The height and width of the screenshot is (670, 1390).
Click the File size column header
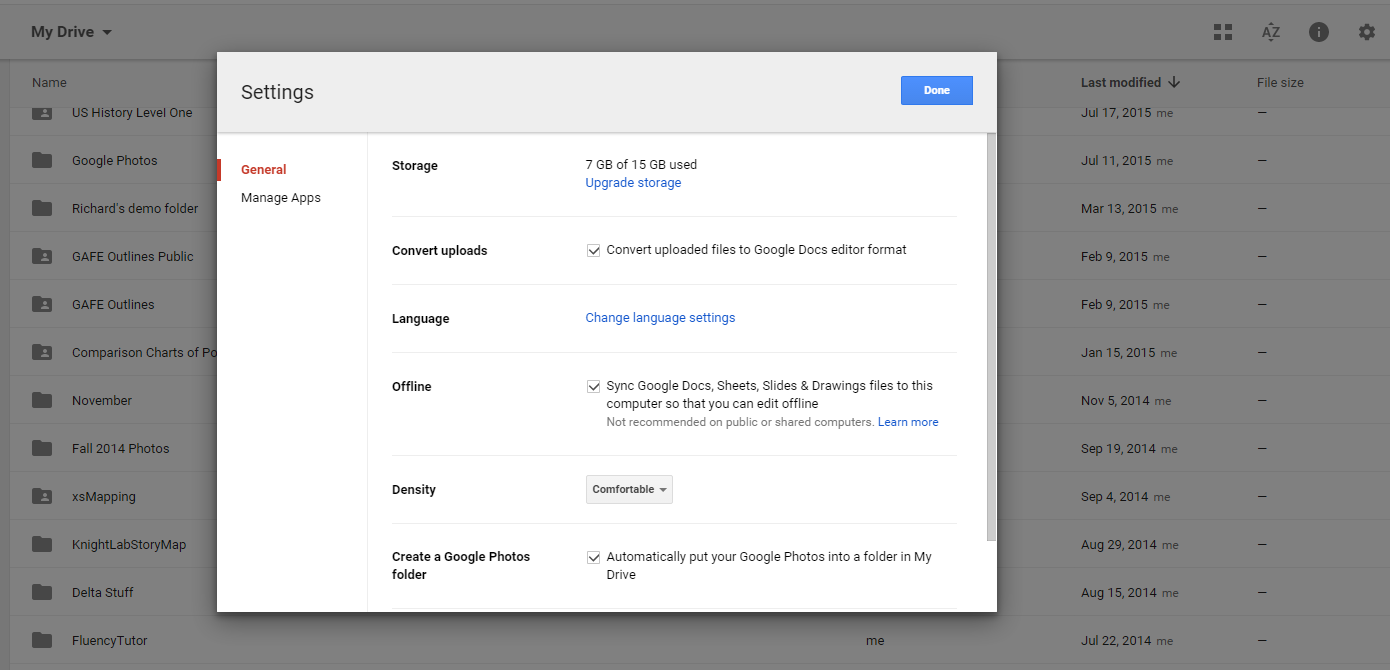pos(1280,82)
